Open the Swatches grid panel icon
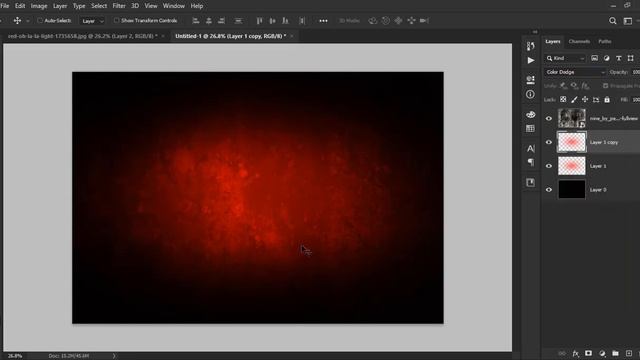Viewport: 640px width, 360px height. (530, 129)
